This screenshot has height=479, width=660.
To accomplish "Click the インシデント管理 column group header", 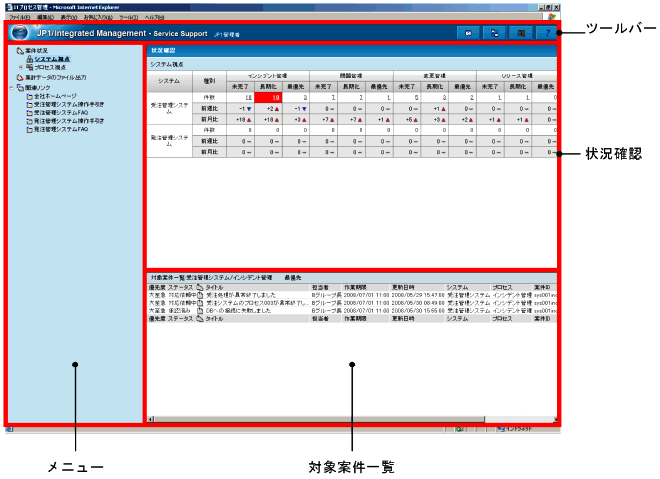I will pos(268,76).
